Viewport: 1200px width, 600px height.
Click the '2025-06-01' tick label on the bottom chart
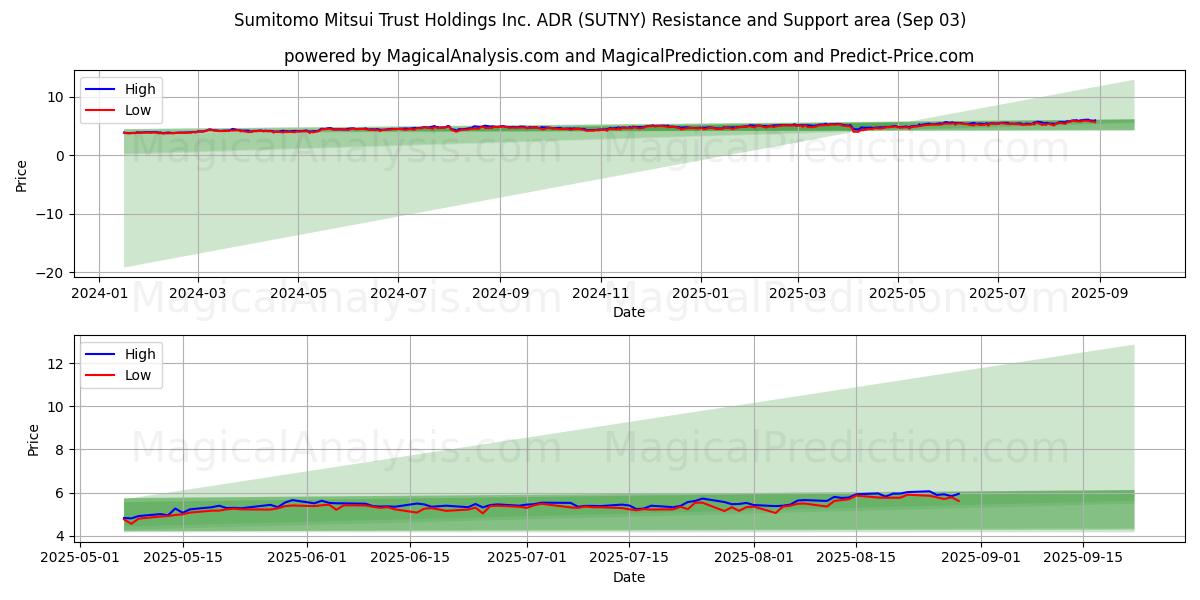click(x=306, y=559)
